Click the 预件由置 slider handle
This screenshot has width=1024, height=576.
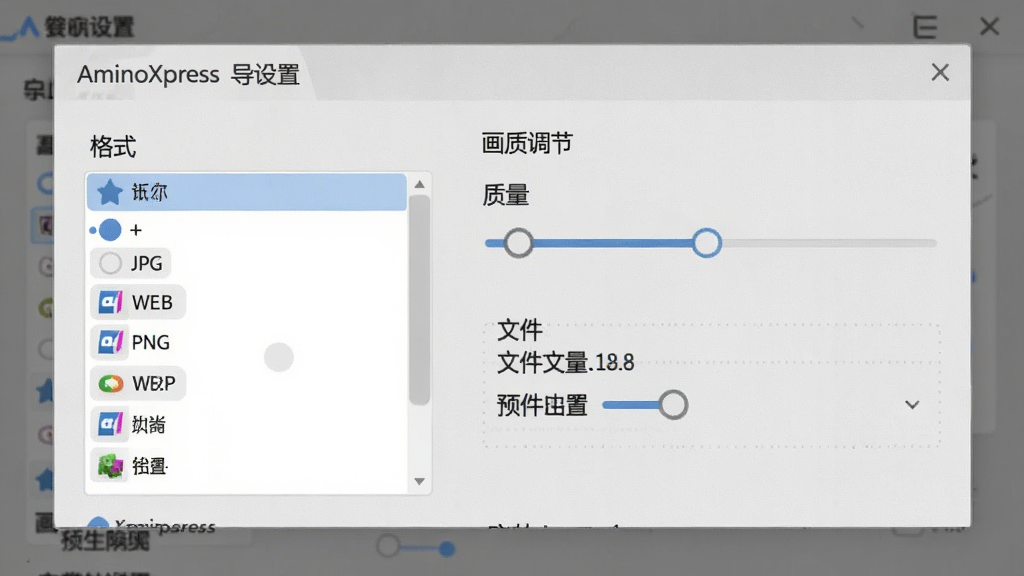tap(673, 405)
